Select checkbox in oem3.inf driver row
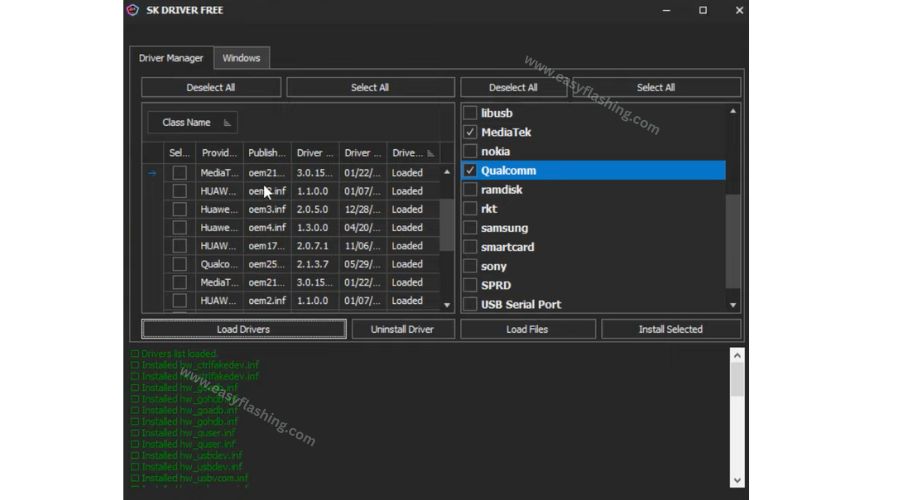This screenshot has height=500, width=900. point(180,209)
